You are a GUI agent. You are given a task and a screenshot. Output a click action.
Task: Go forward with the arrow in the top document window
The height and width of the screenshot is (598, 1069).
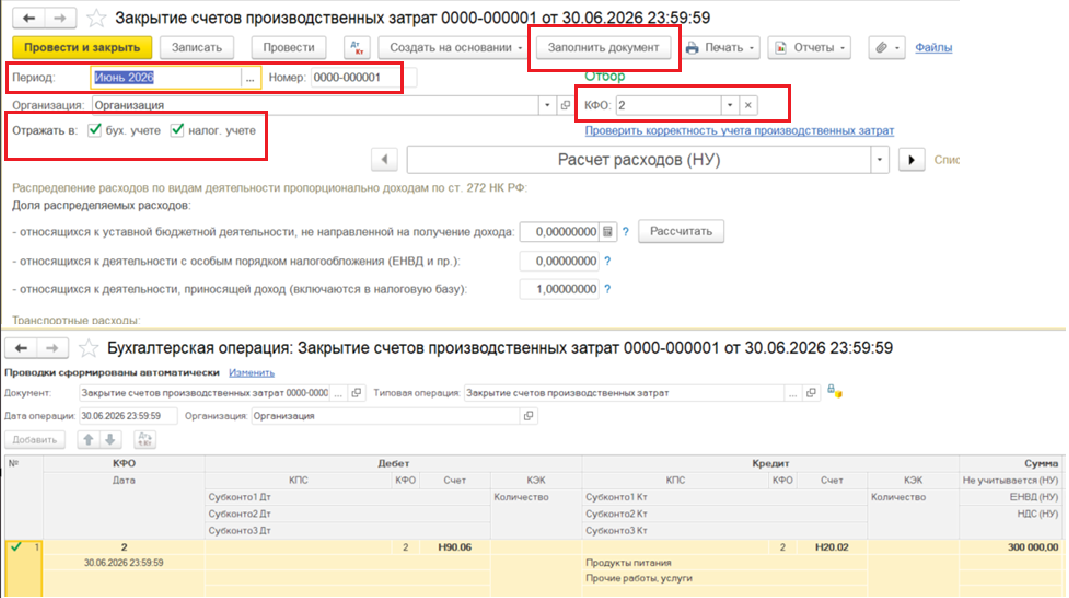60,18
